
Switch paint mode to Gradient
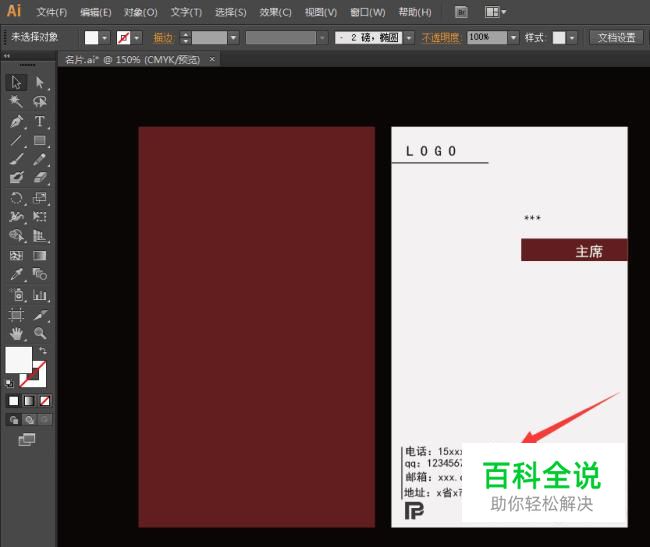[28, 400]
